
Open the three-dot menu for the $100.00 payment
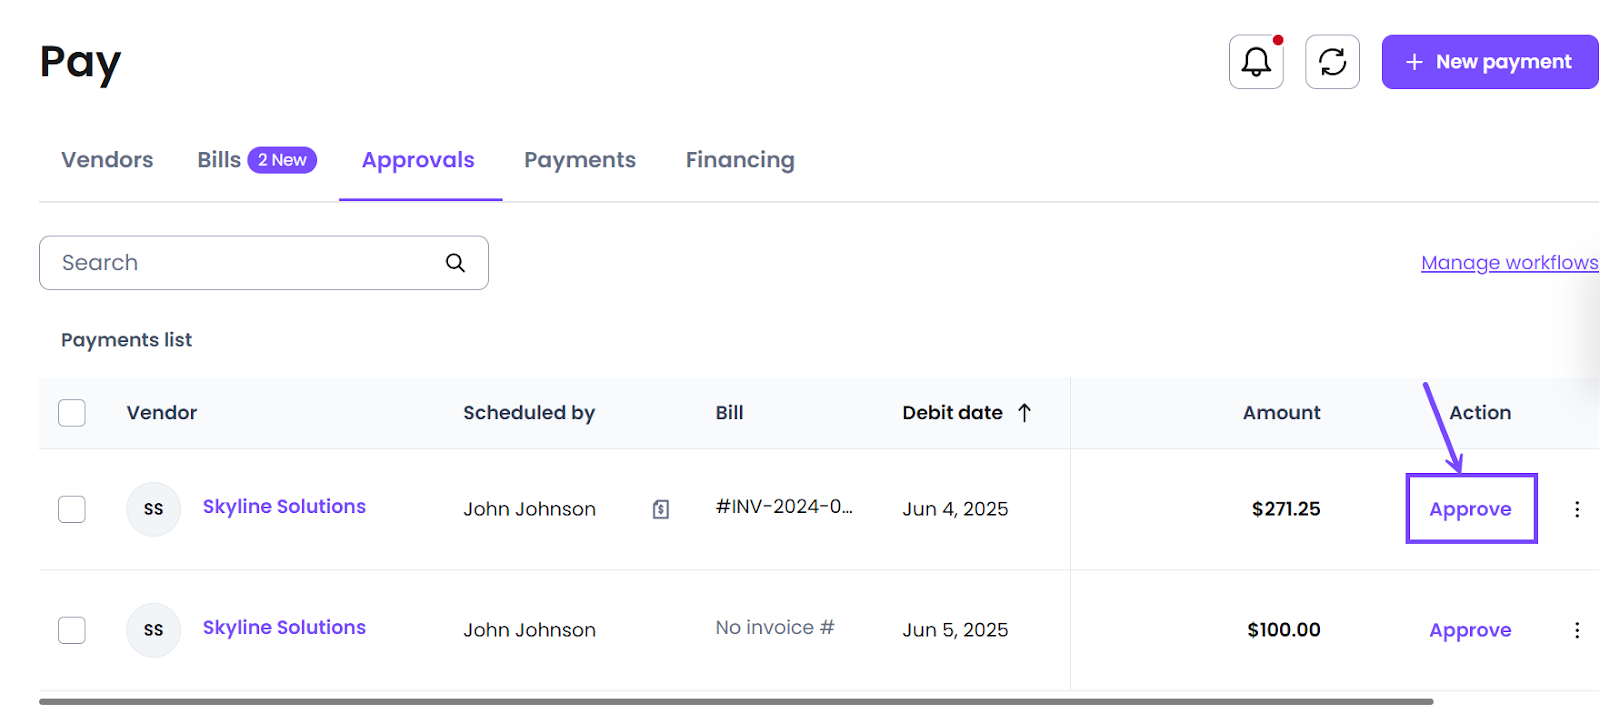pyautogui.click(x=1577, y=630)
